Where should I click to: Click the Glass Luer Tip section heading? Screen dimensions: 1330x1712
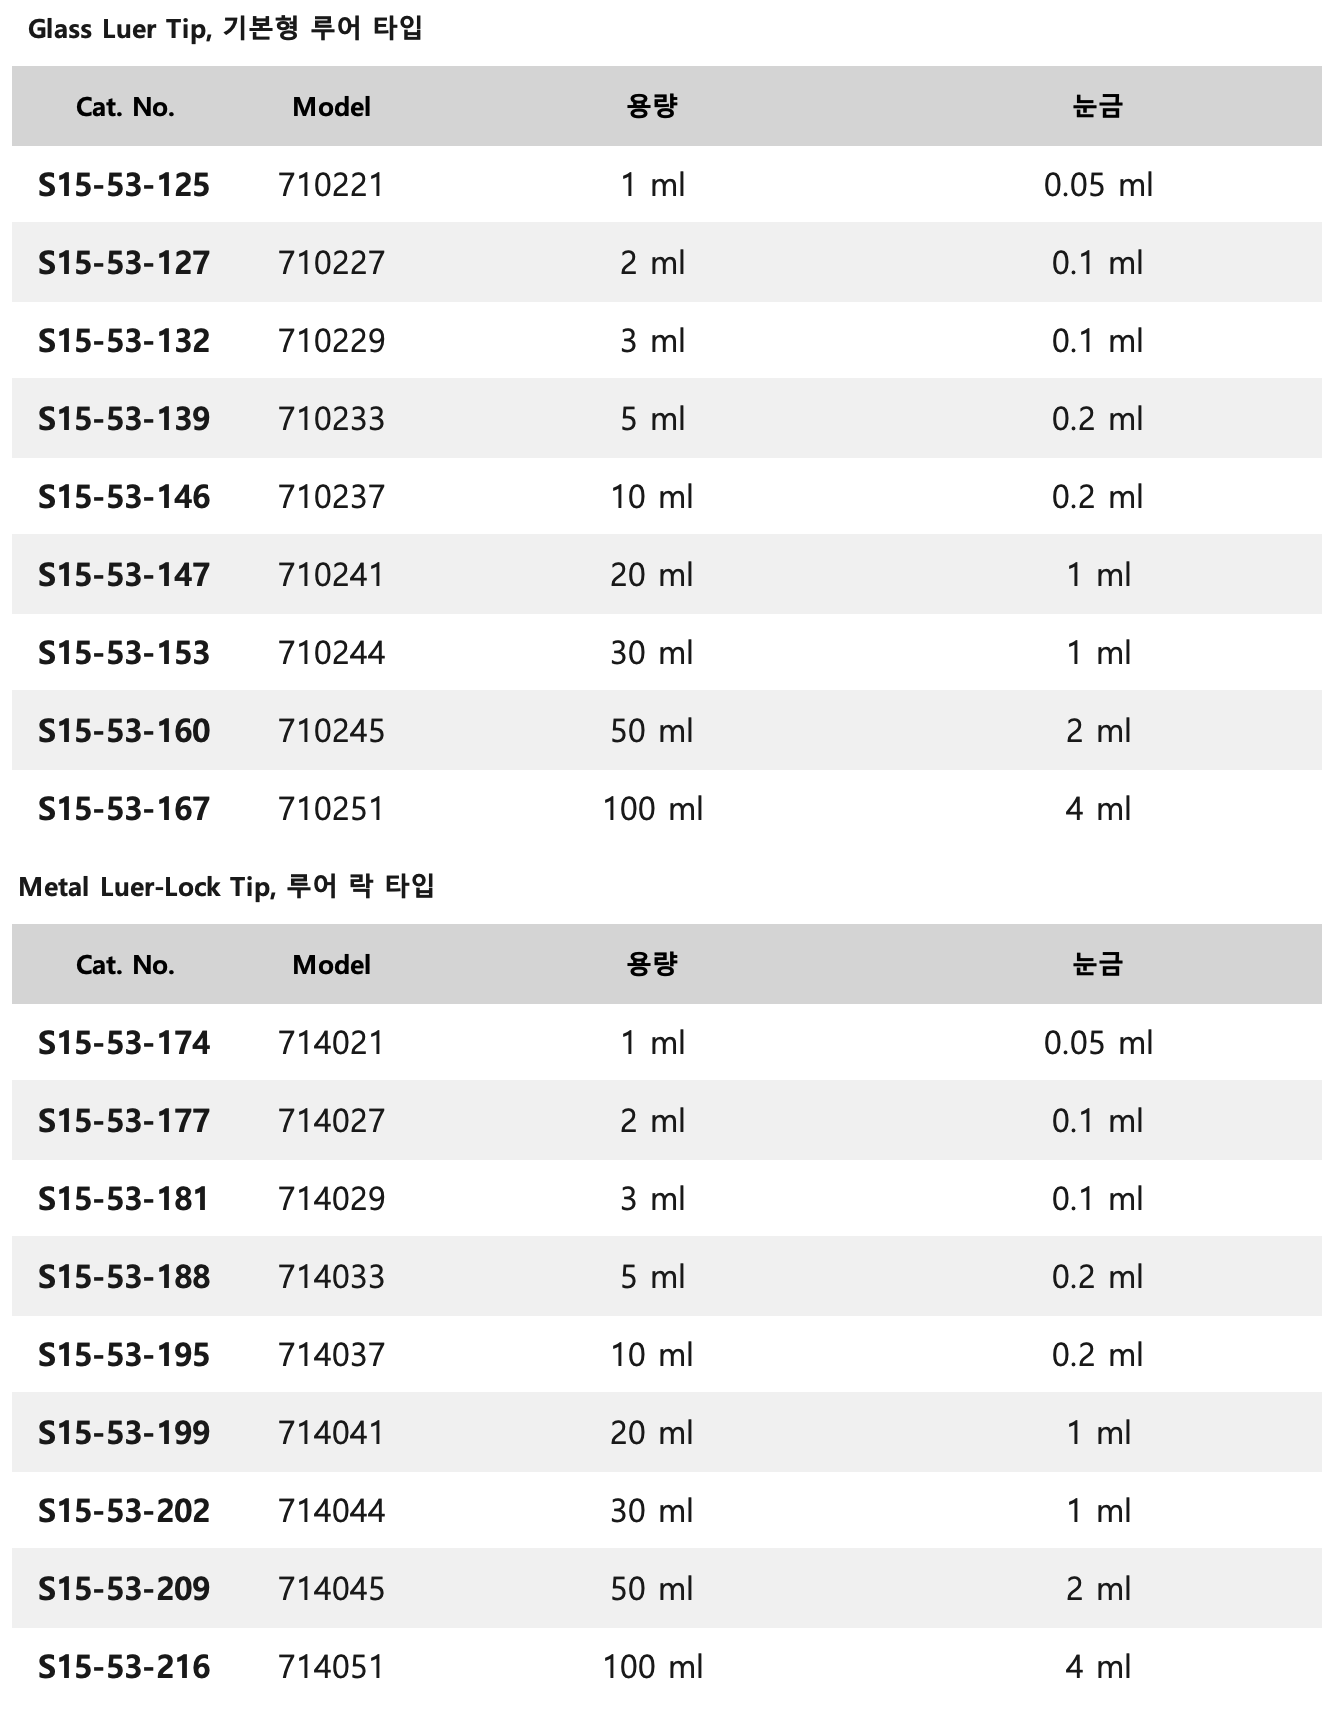(225, 28)
